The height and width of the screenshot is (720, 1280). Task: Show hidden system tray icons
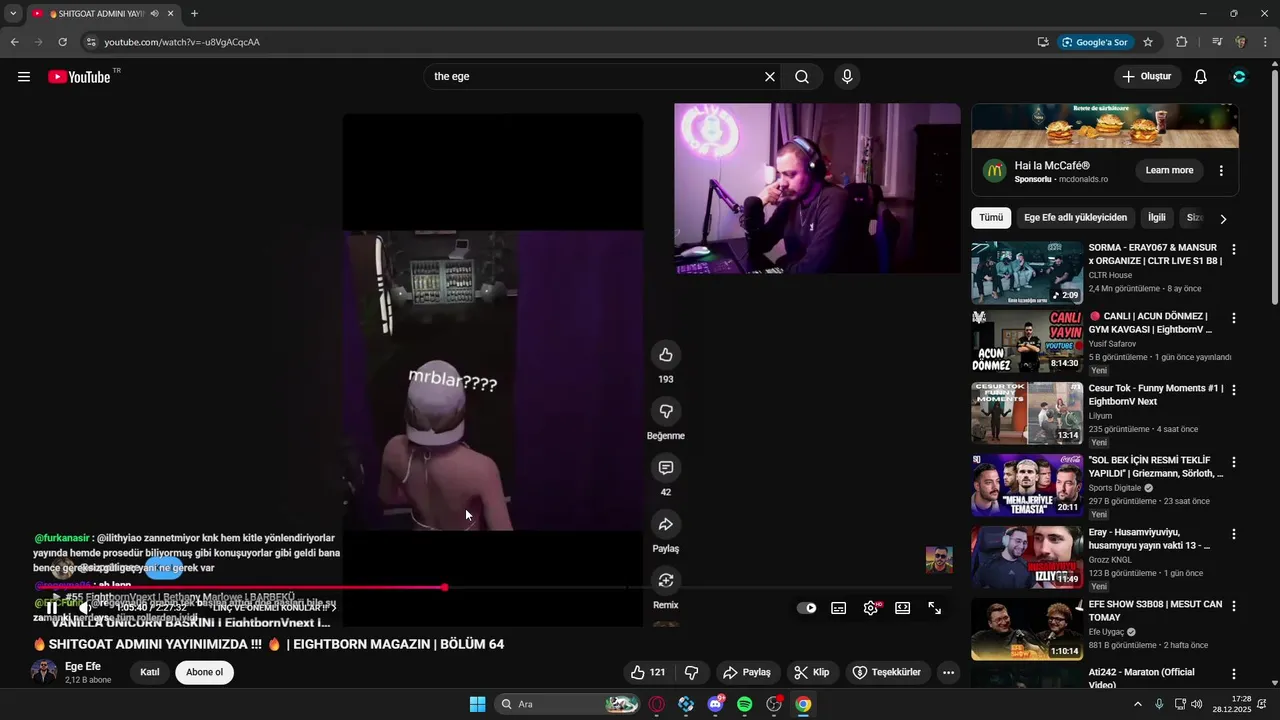1138,704
